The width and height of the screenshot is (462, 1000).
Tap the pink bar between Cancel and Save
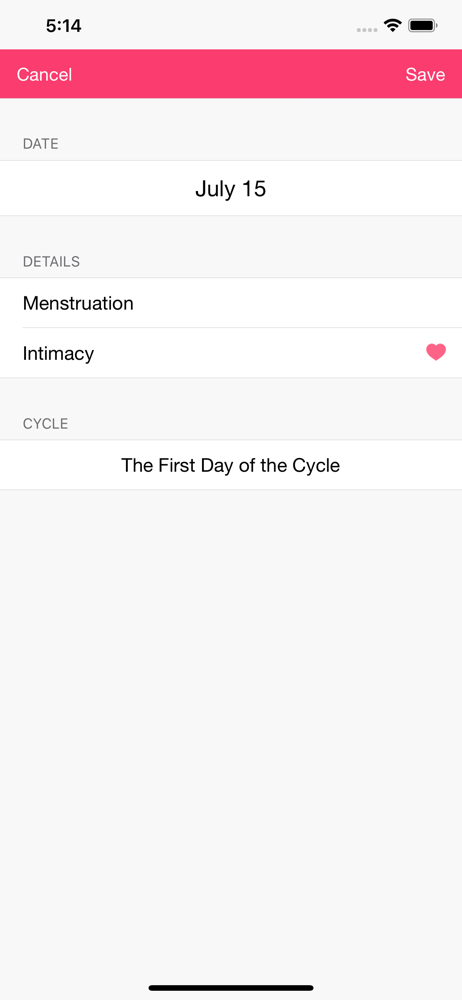coord(239,74)
